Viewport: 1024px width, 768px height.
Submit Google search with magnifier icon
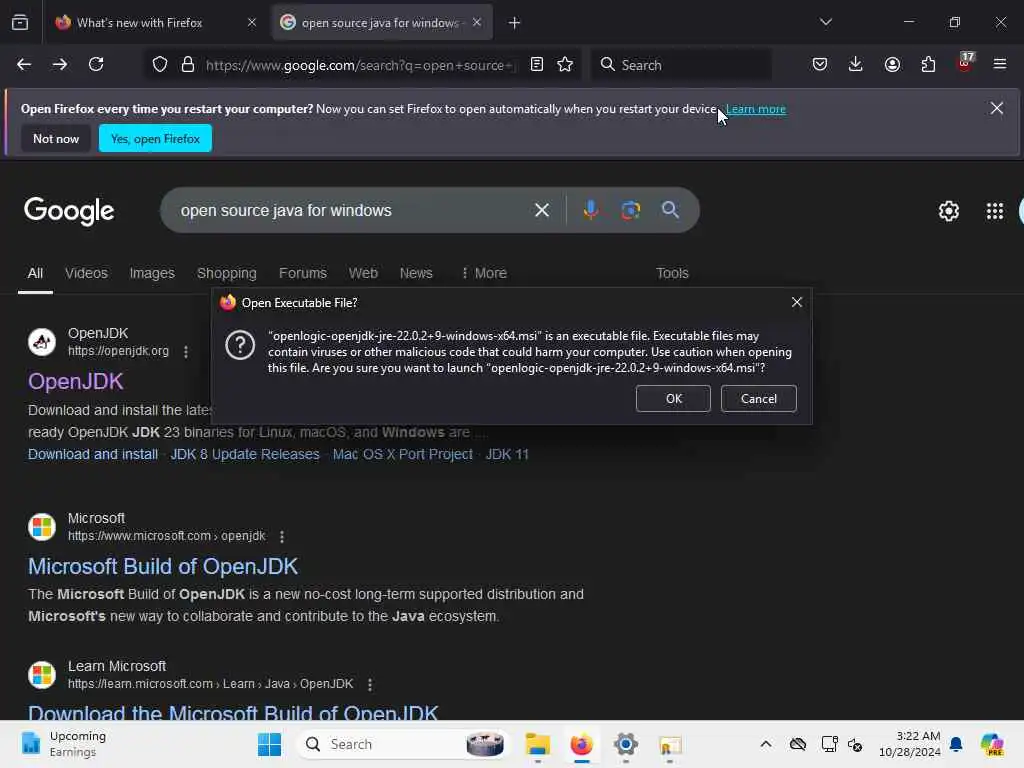pos(670,210)
